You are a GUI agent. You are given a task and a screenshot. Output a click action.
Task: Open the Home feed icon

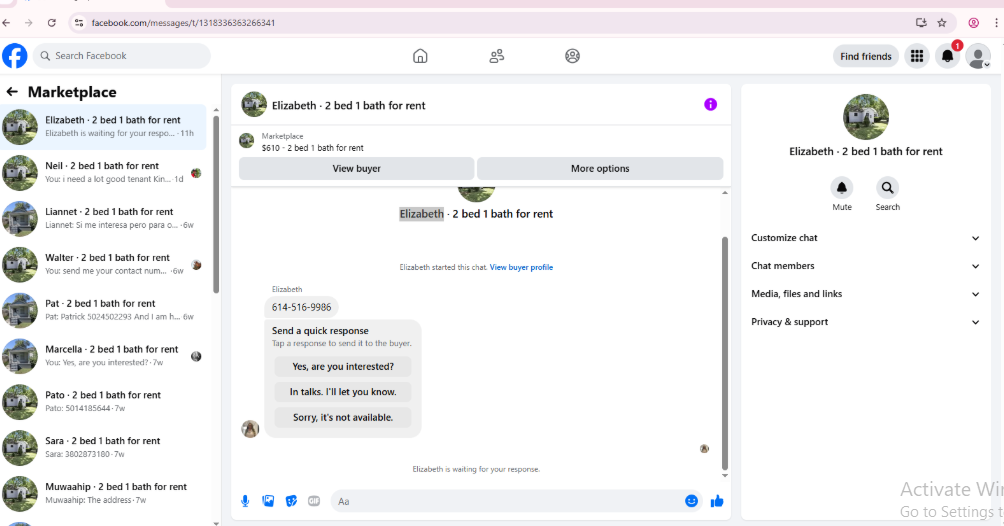pyautogui.click(x=420, y=56)
